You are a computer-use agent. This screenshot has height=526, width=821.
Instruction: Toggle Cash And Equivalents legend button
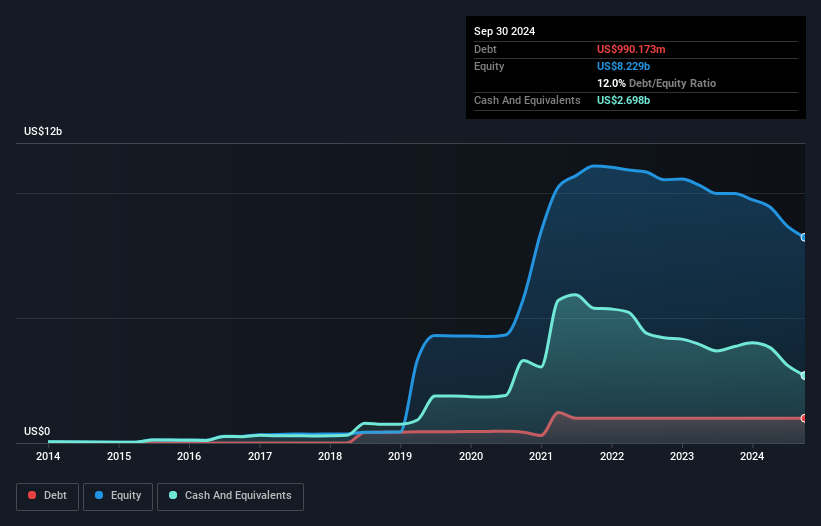click(x=230, y=496)
